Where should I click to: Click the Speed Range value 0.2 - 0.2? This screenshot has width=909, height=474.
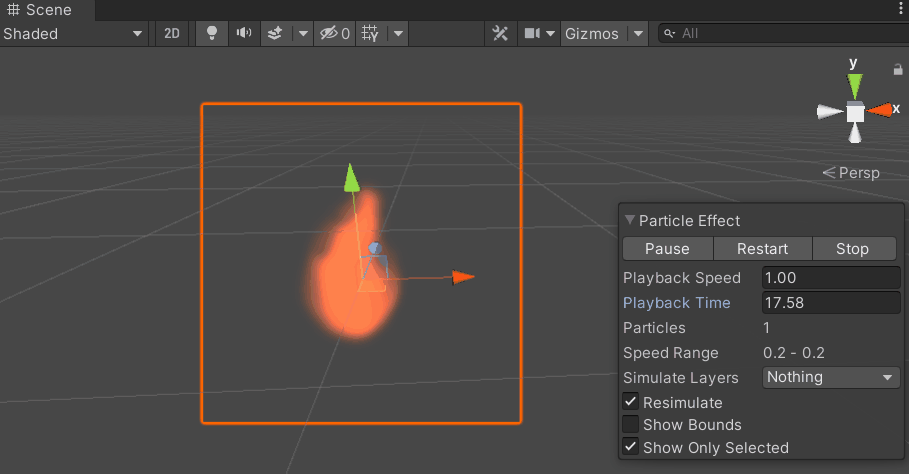pyautogui.click(x=794, y=352)
